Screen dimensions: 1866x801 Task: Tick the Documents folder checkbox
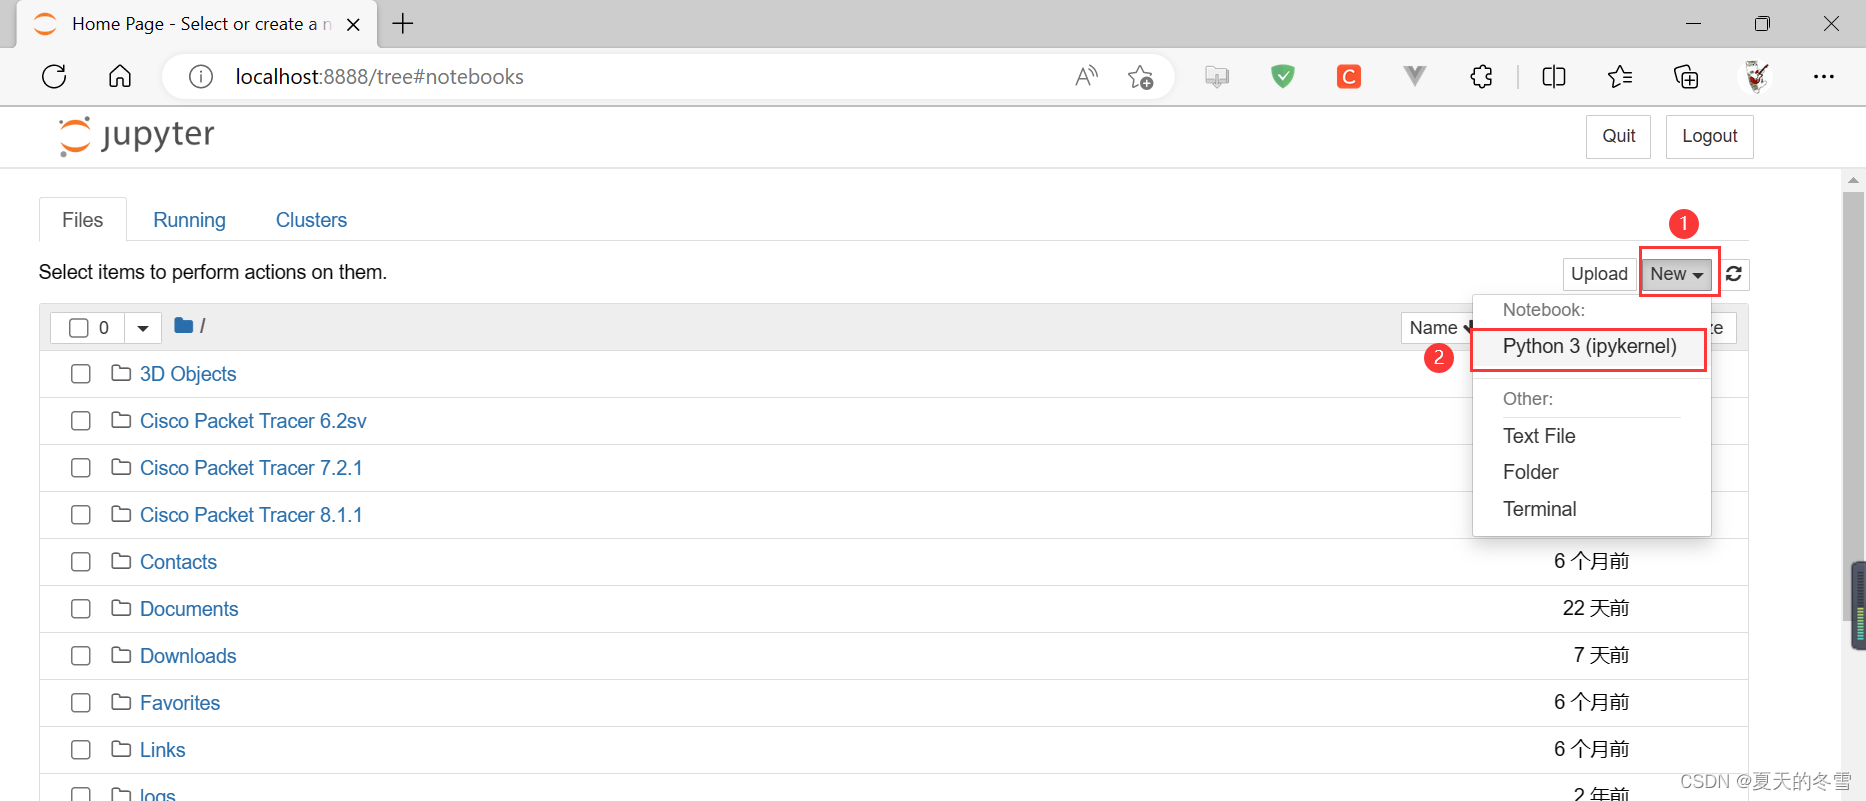click(x=81, y=609)
